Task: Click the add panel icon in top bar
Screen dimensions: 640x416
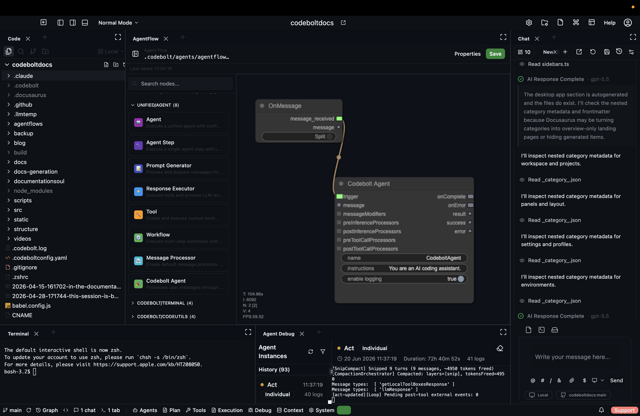Action: tap(43, 22)
